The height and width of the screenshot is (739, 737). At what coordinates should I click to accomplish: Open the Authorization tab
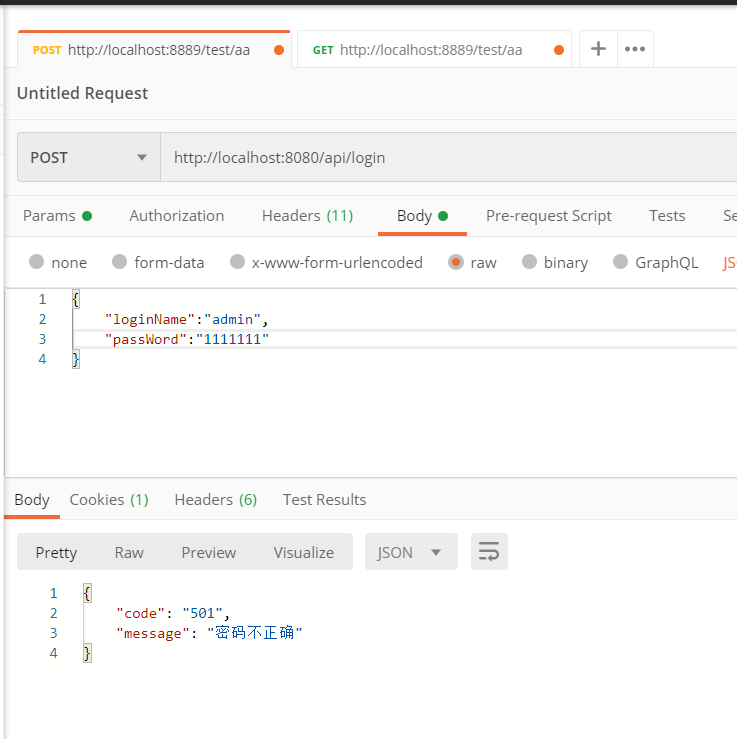(x=177, y=216)
